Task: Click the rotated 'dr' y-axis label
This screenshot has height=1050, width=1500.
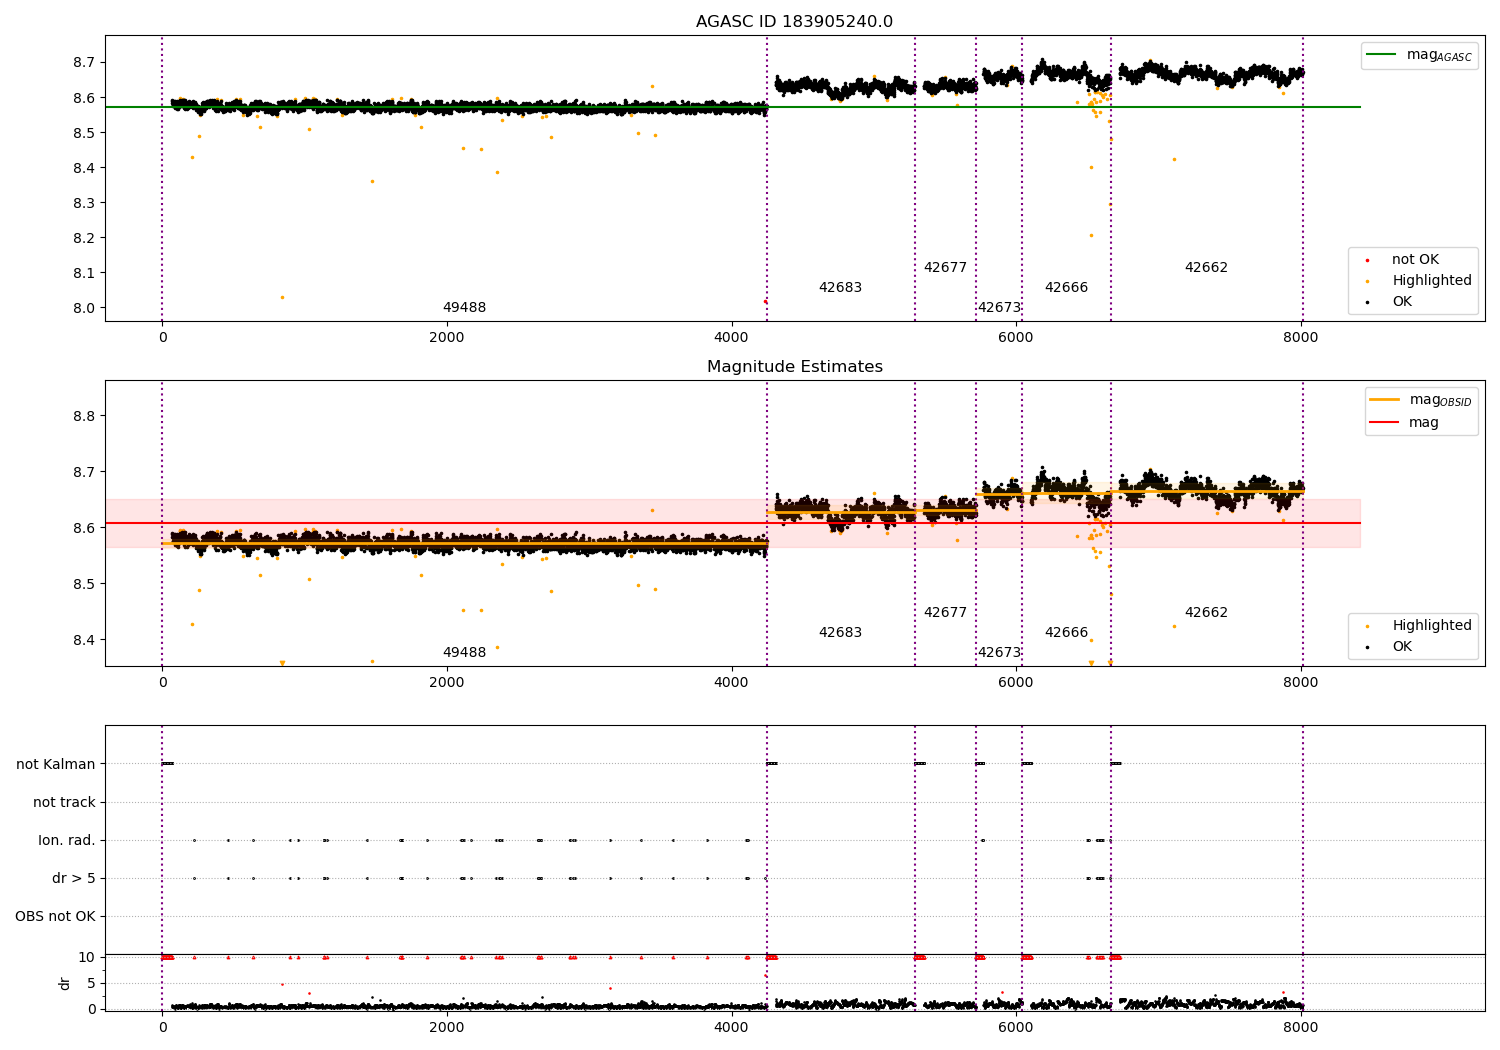Action: tap(65, 984)
